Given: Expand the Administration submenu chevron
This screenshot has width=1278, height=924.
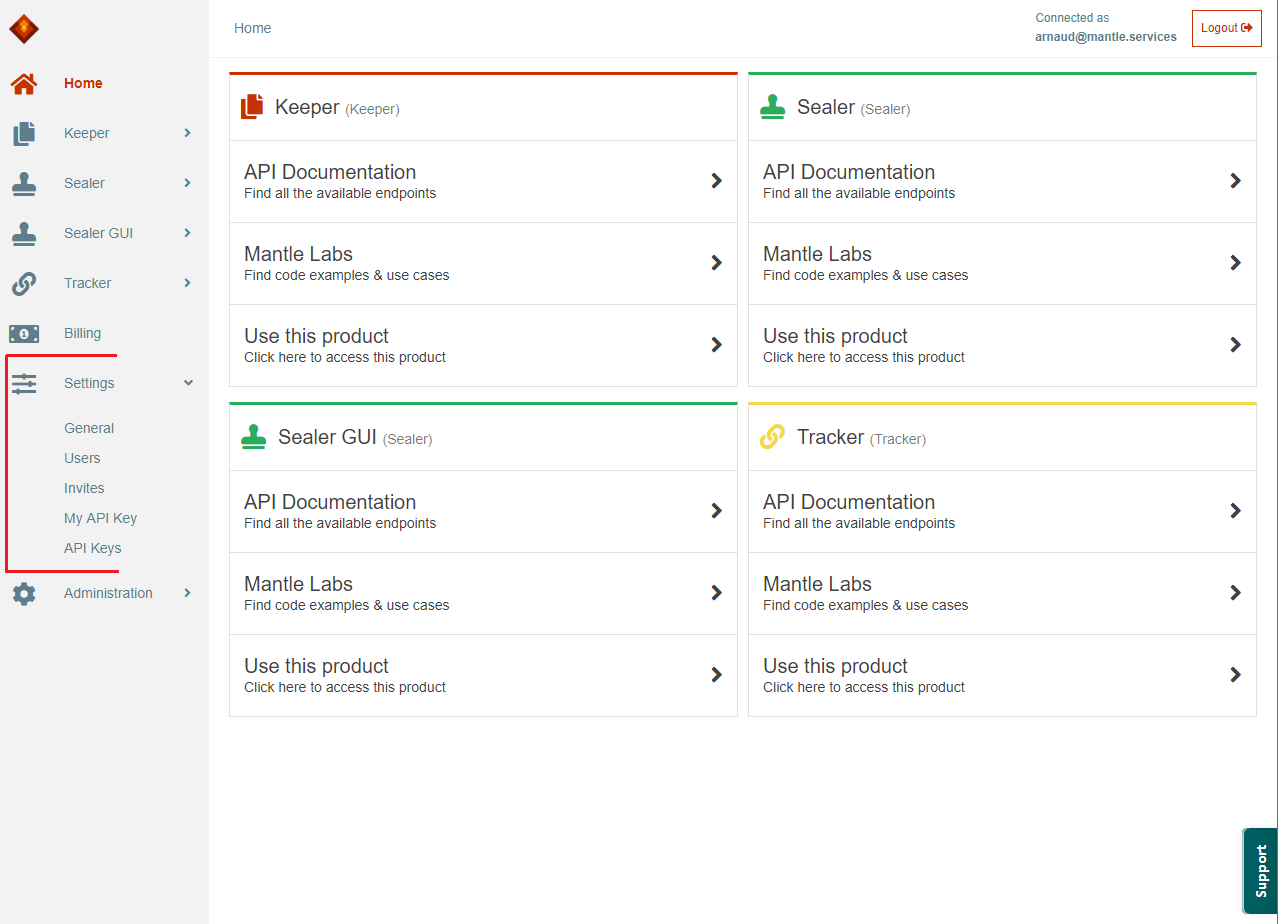Looking at the screenshot, I should [187, 593].
